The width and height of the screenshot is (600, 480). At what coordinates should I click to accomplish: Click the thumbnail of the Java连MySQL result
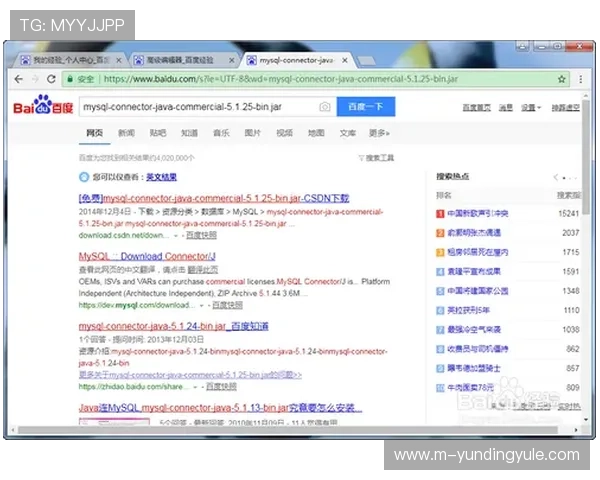click(x=114, y=421)
